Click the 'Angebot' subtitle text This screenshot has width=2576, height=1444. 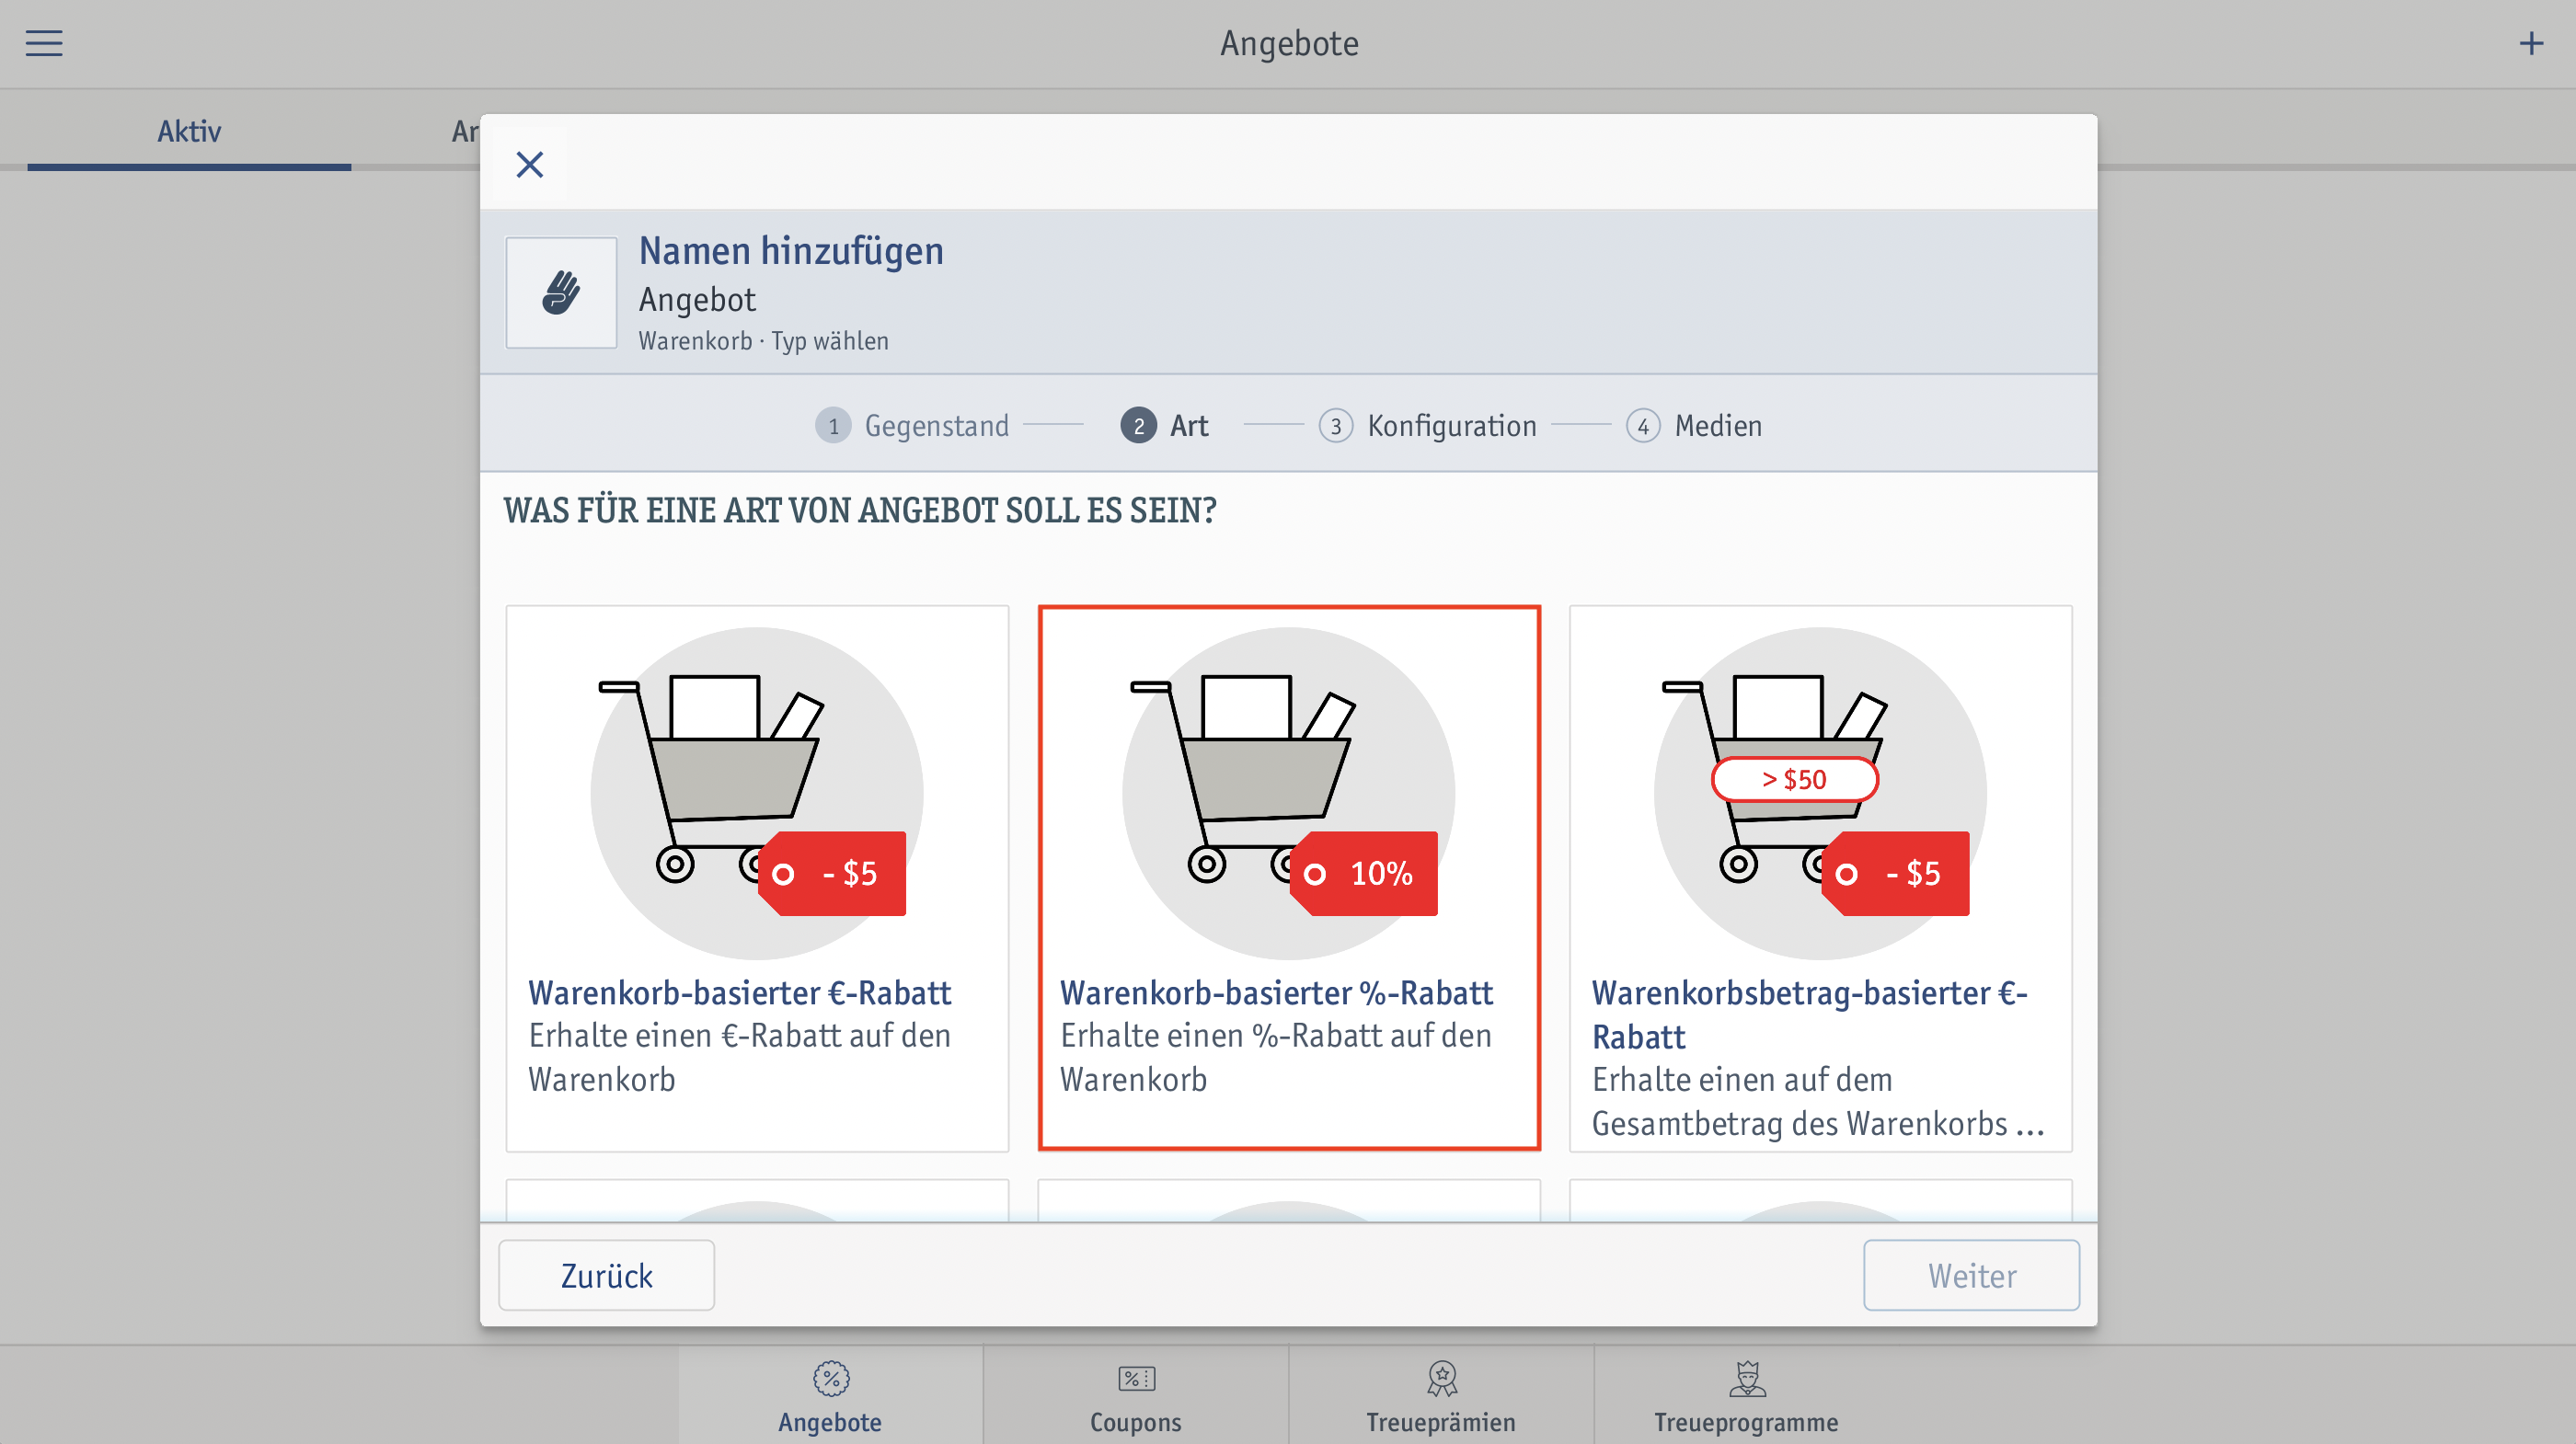point(697,299)
